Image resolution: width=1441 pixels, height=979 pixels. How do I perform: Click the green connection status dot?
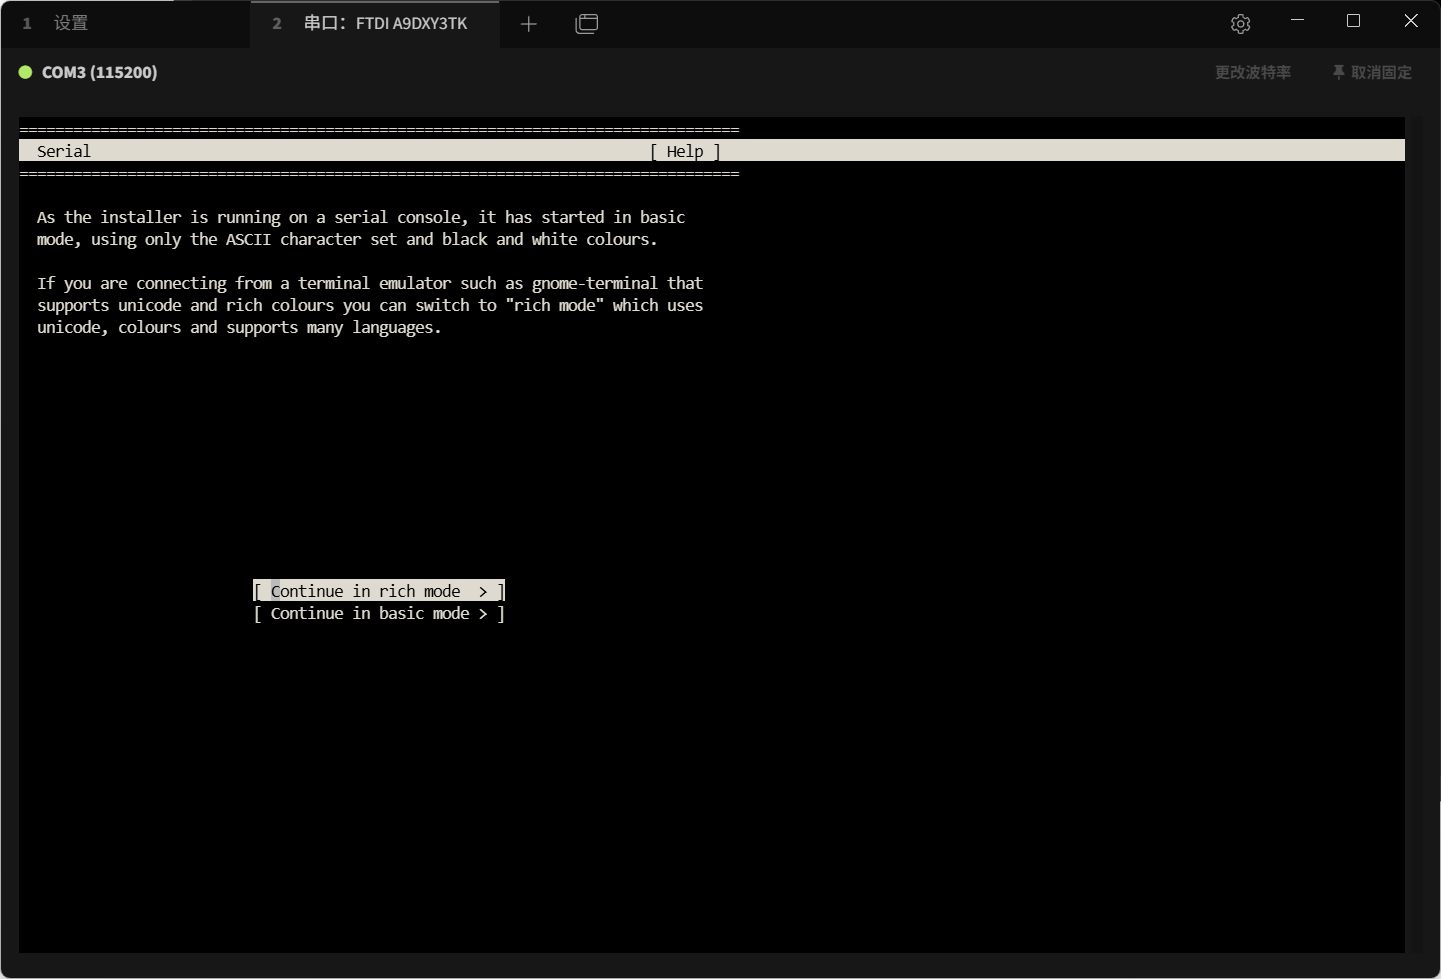point(26,72)
